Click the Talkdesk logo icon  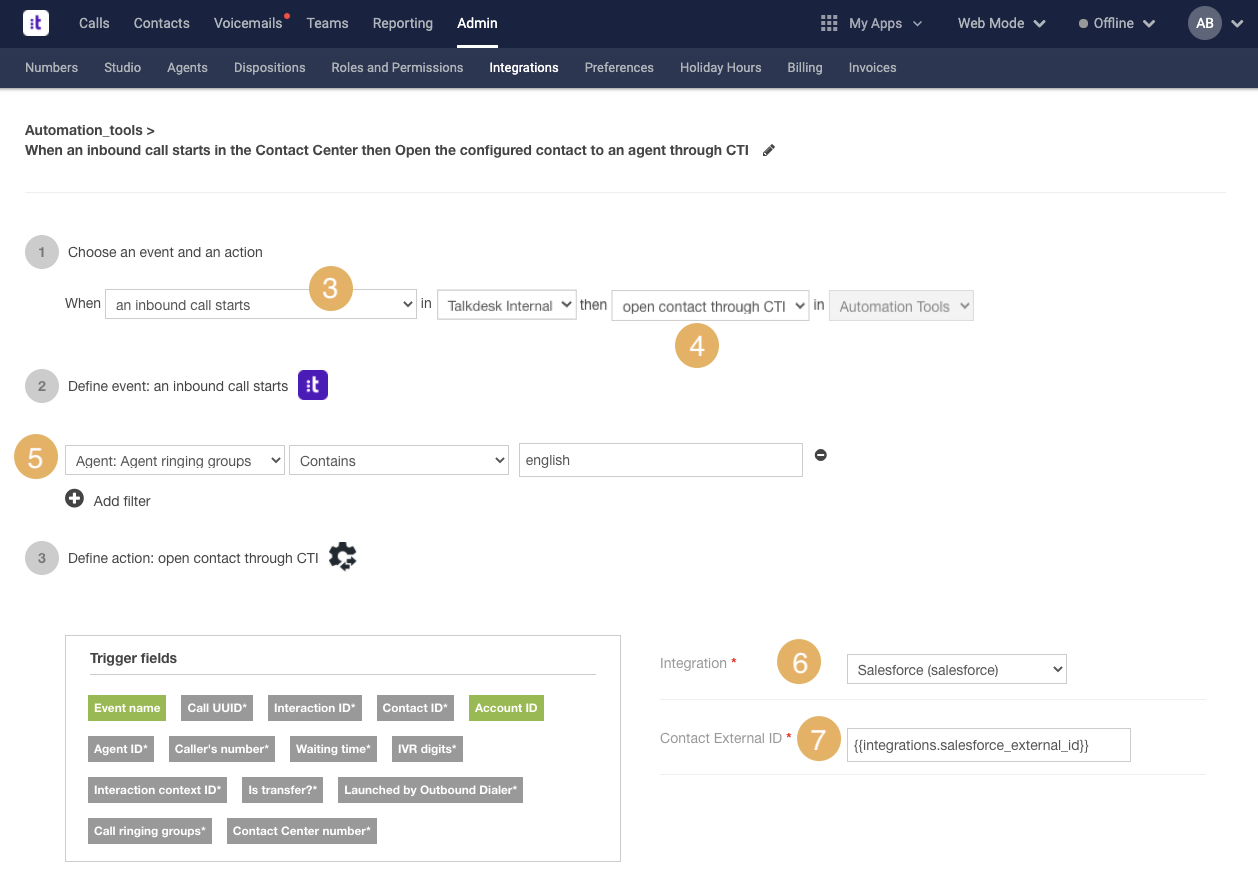(x=36, y=23)
